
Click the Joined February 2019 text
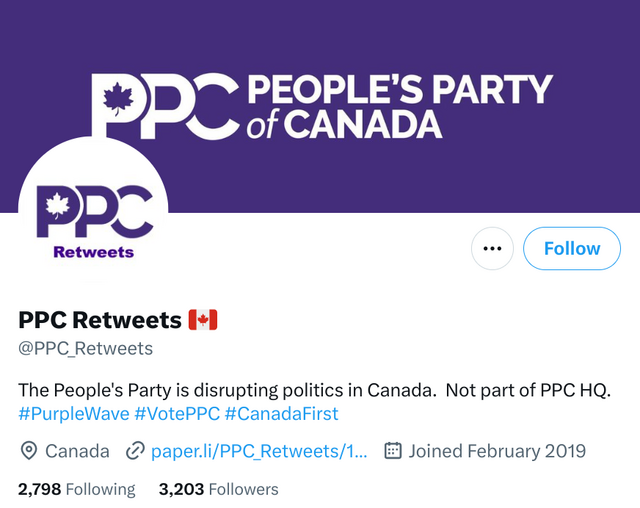point(497,451)
